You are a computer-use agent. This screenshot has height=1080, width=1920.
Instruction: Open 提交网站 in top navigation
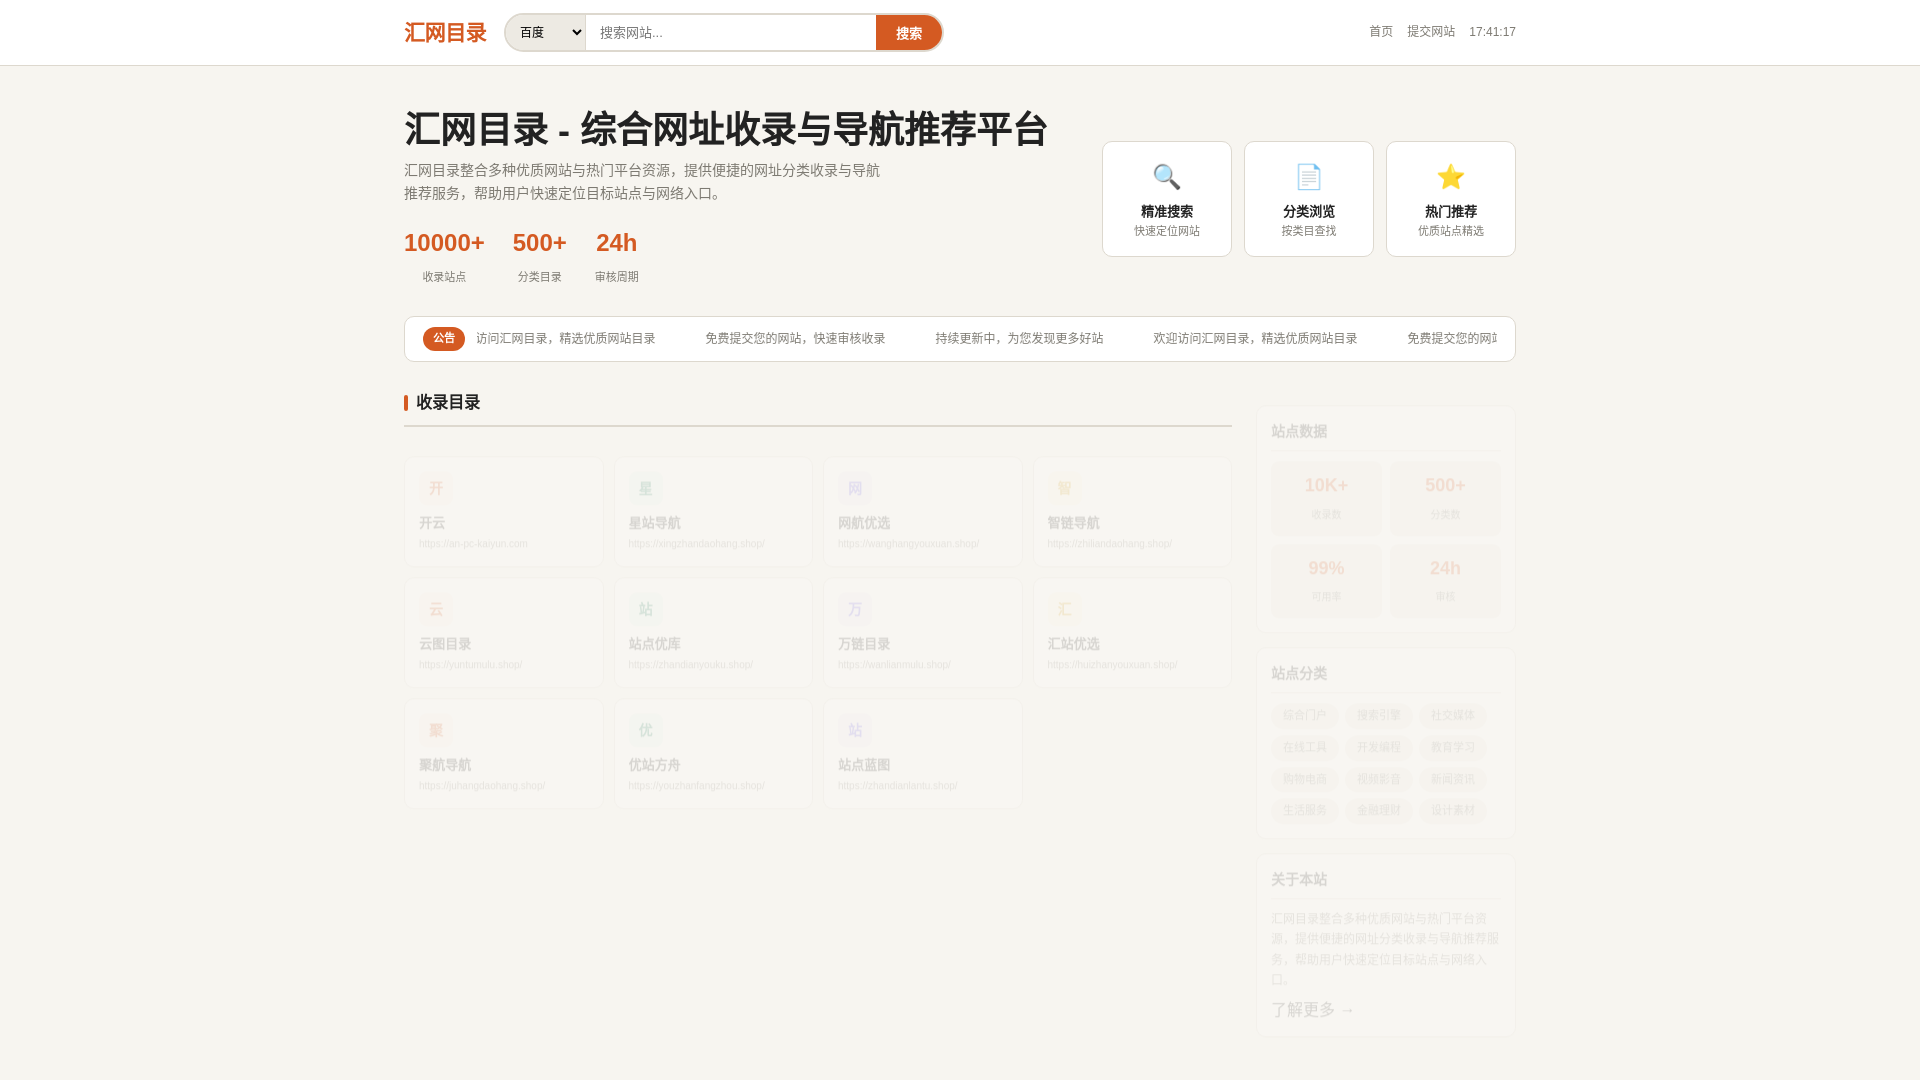pyautogui.click(x=1431, y=32)
